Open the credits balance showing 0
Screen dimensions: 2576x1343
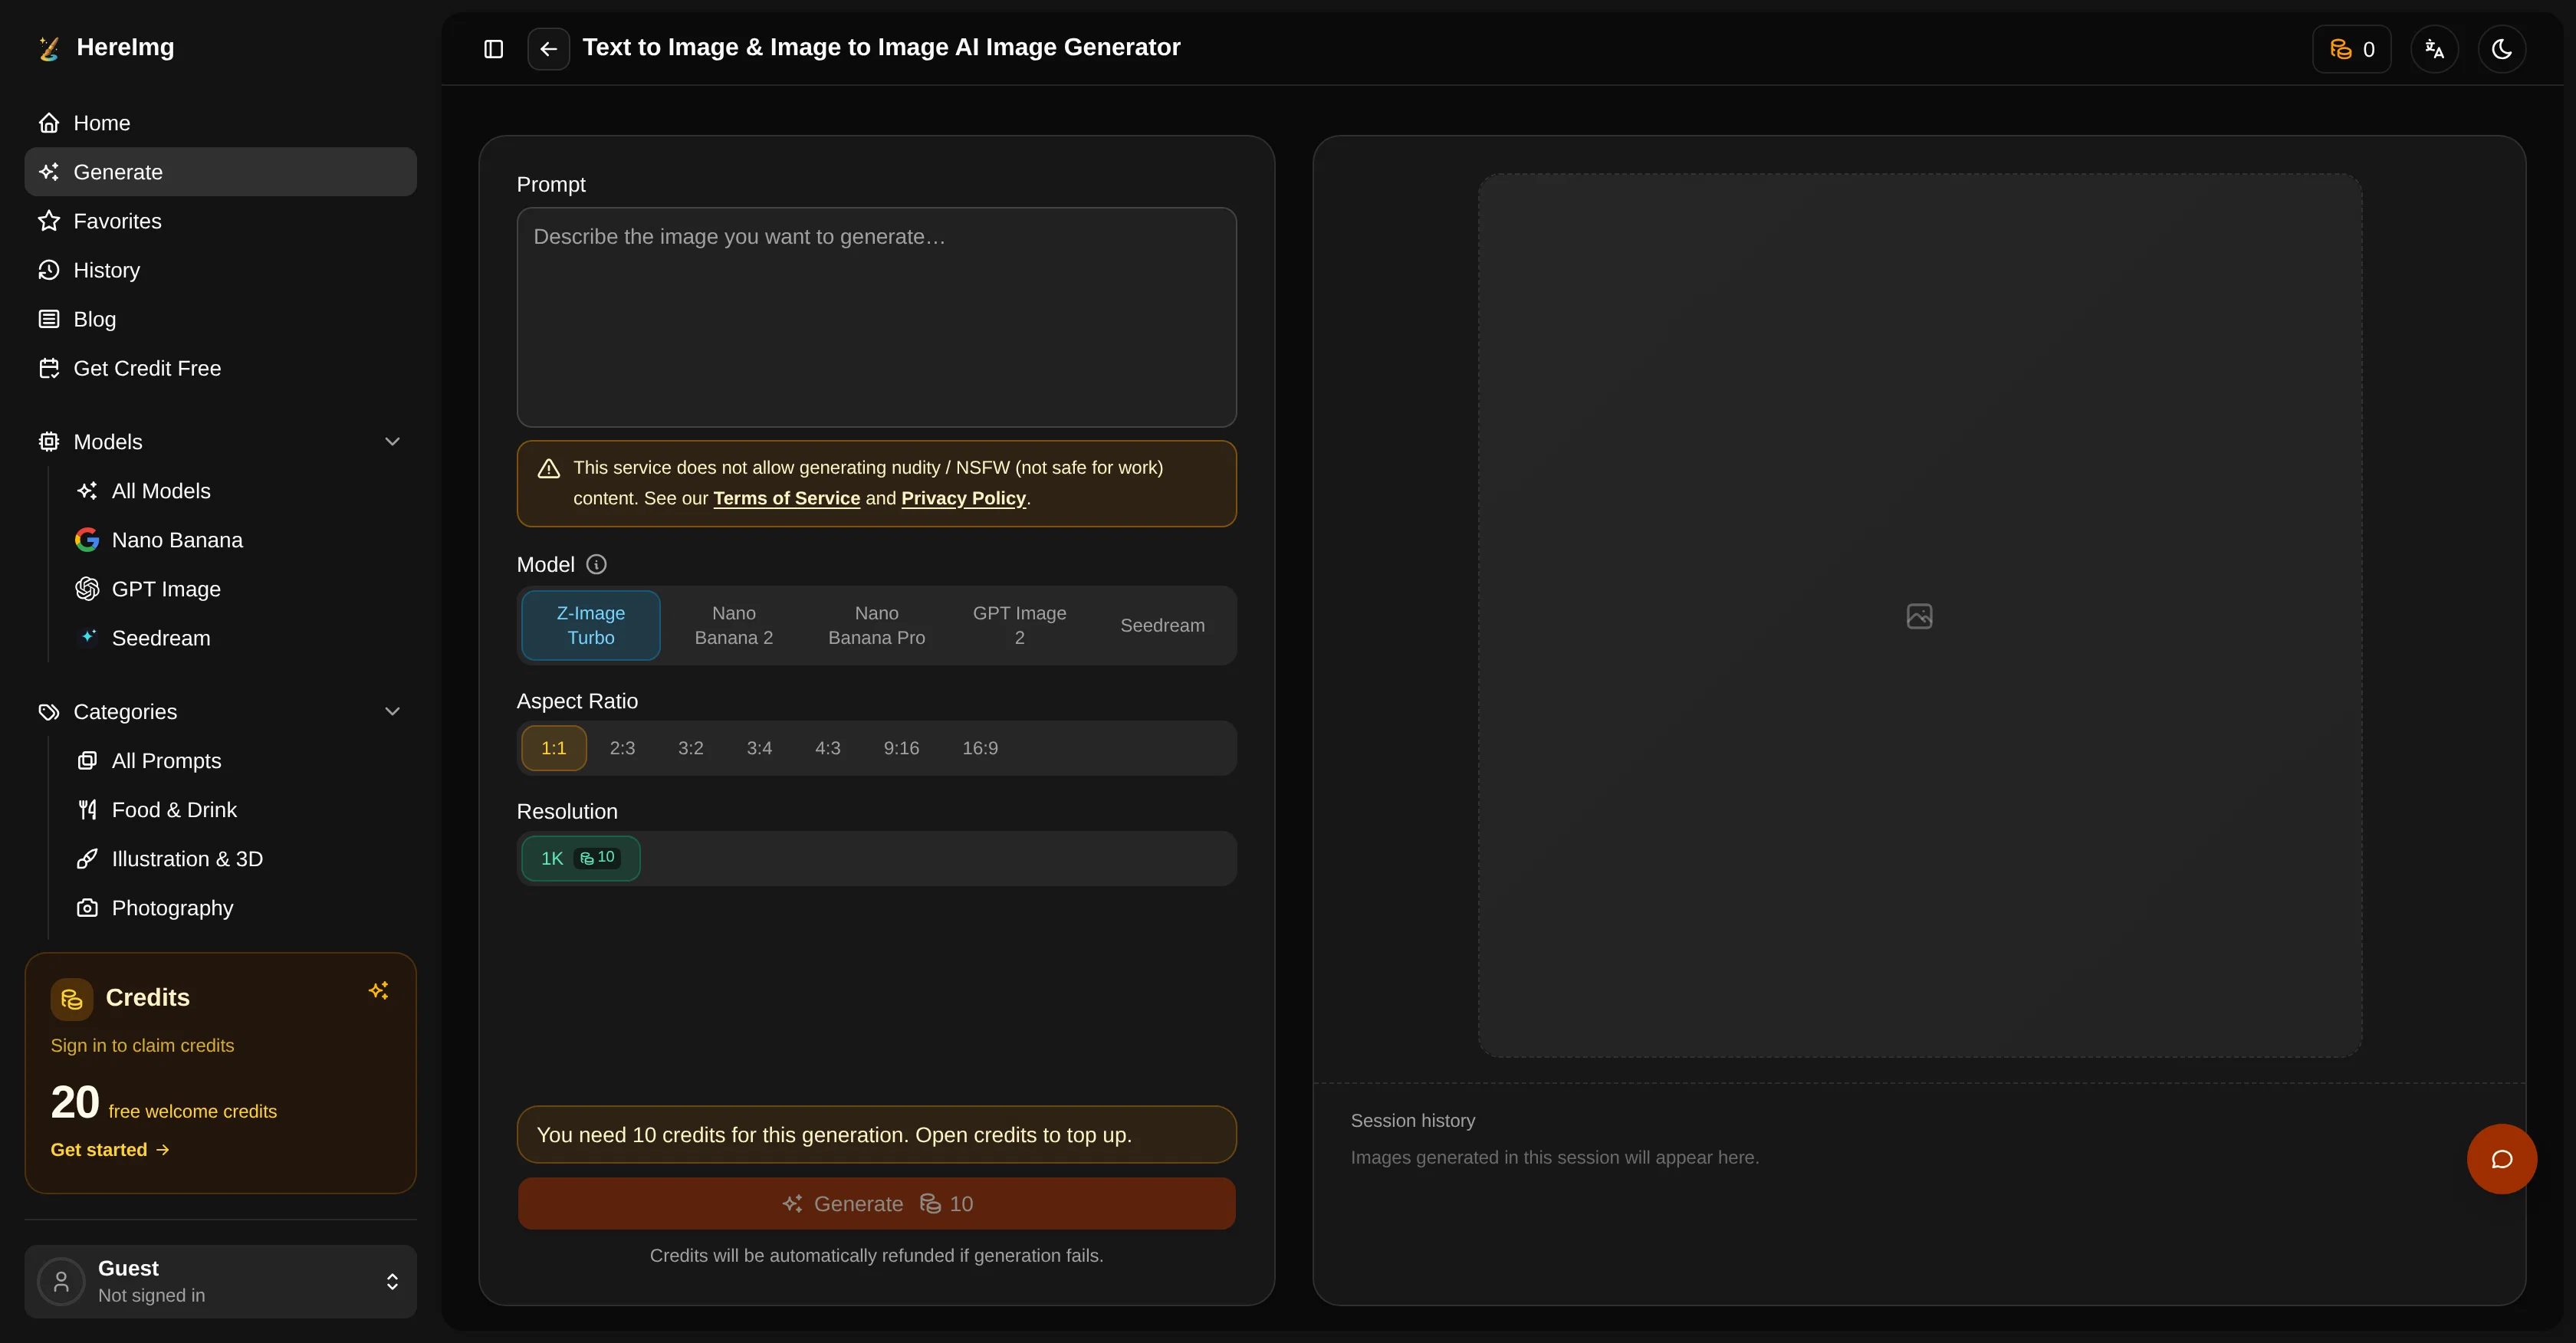(x=2352, y=49)
